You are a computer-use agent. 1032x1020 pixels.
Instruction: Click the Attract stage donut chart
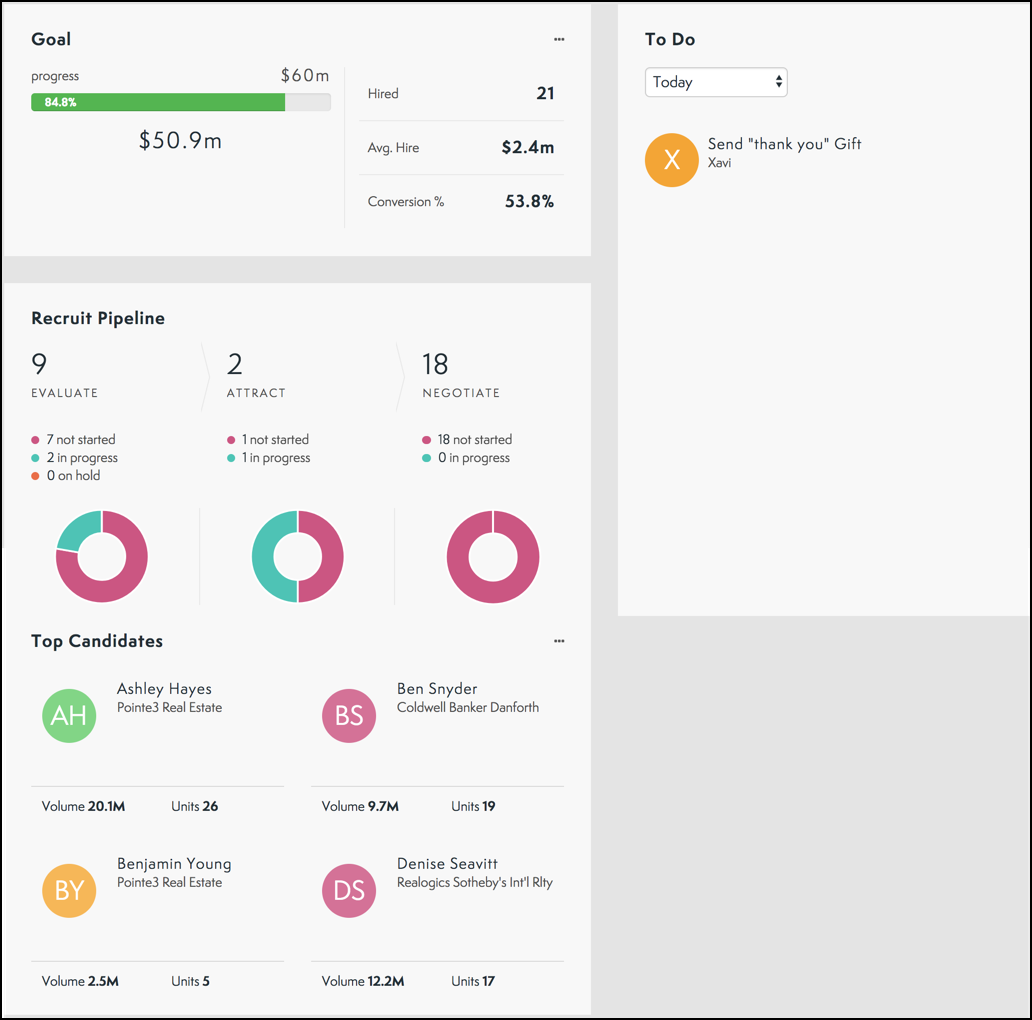coord(297,555)
